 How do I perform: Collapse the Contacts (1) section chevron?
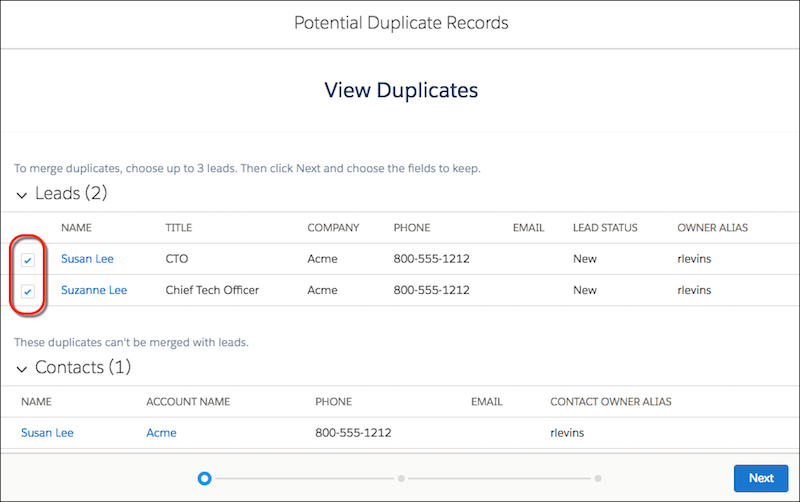click(21, 368)
